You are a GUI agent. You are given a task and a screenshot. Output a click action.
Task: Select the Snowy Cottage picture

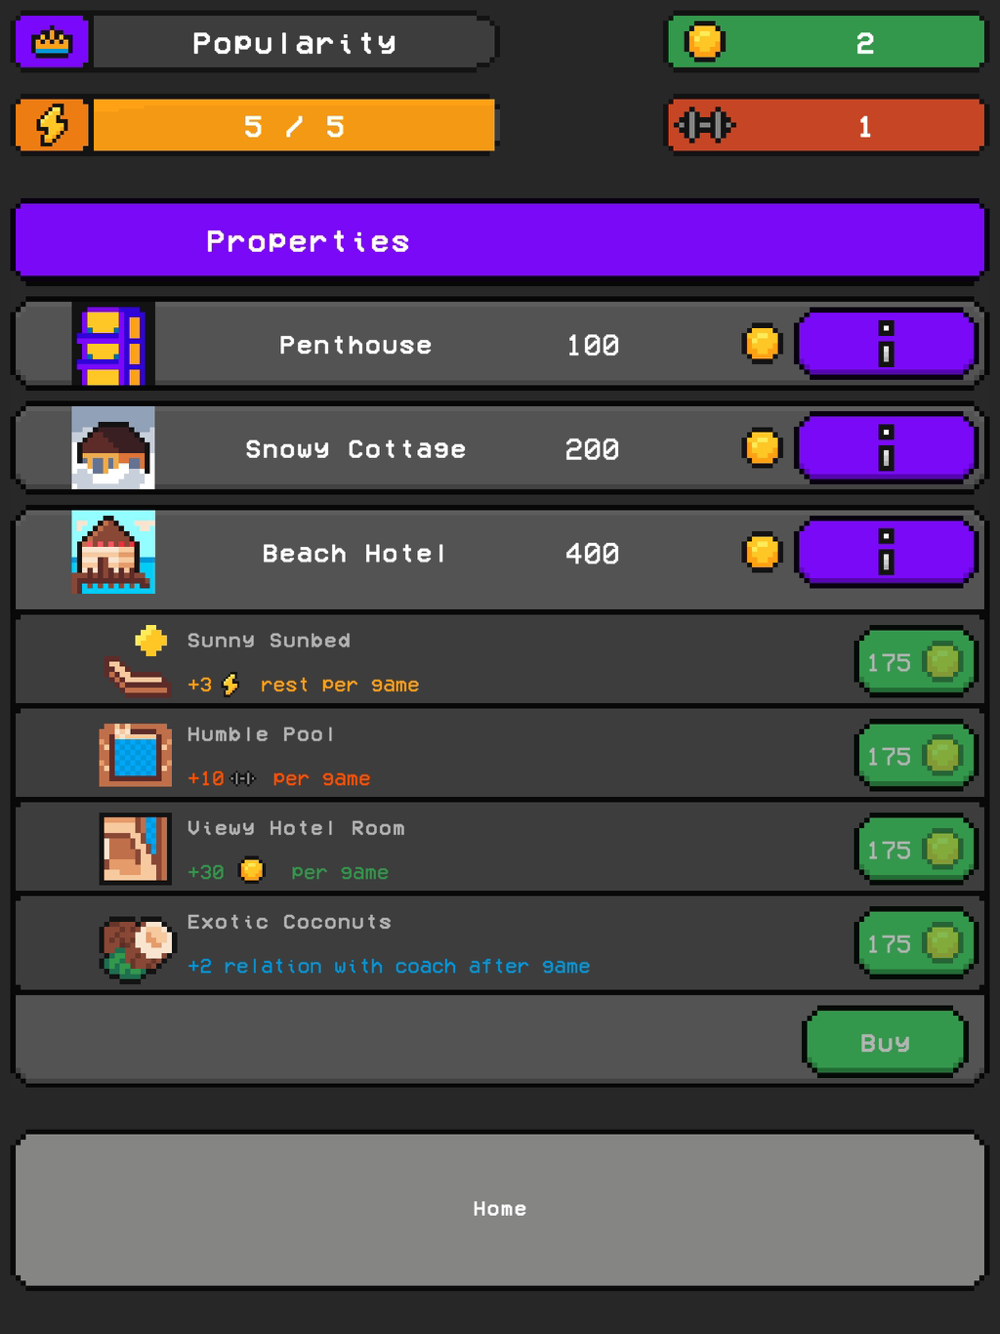[113, 448]
